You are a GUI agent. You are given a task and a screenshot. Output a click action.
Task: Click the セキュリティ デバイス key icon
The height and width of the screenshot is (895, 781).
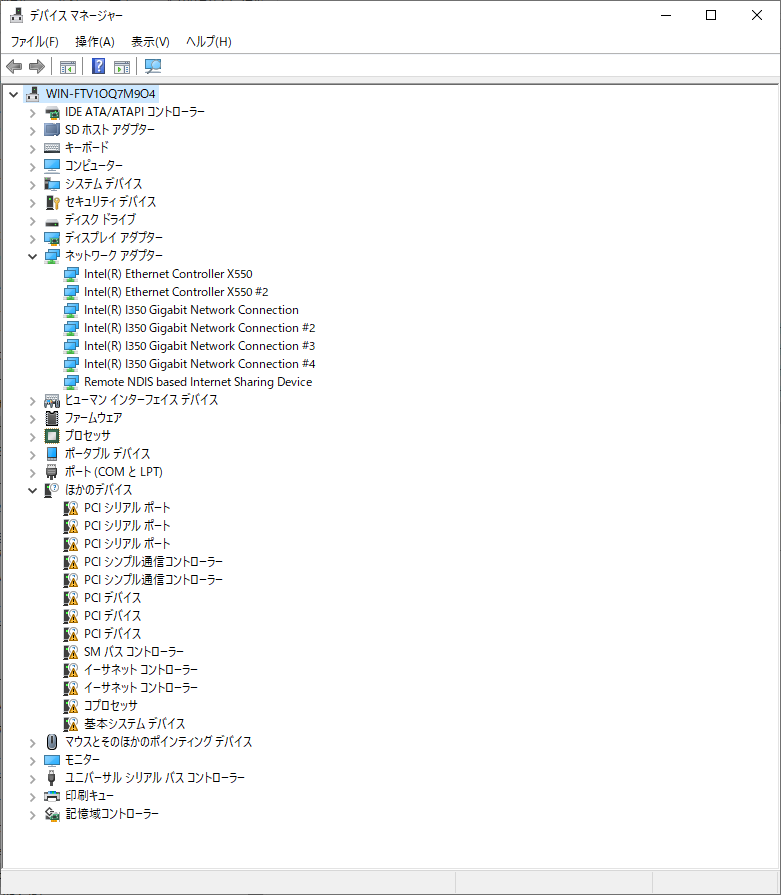tap(52, 202)
